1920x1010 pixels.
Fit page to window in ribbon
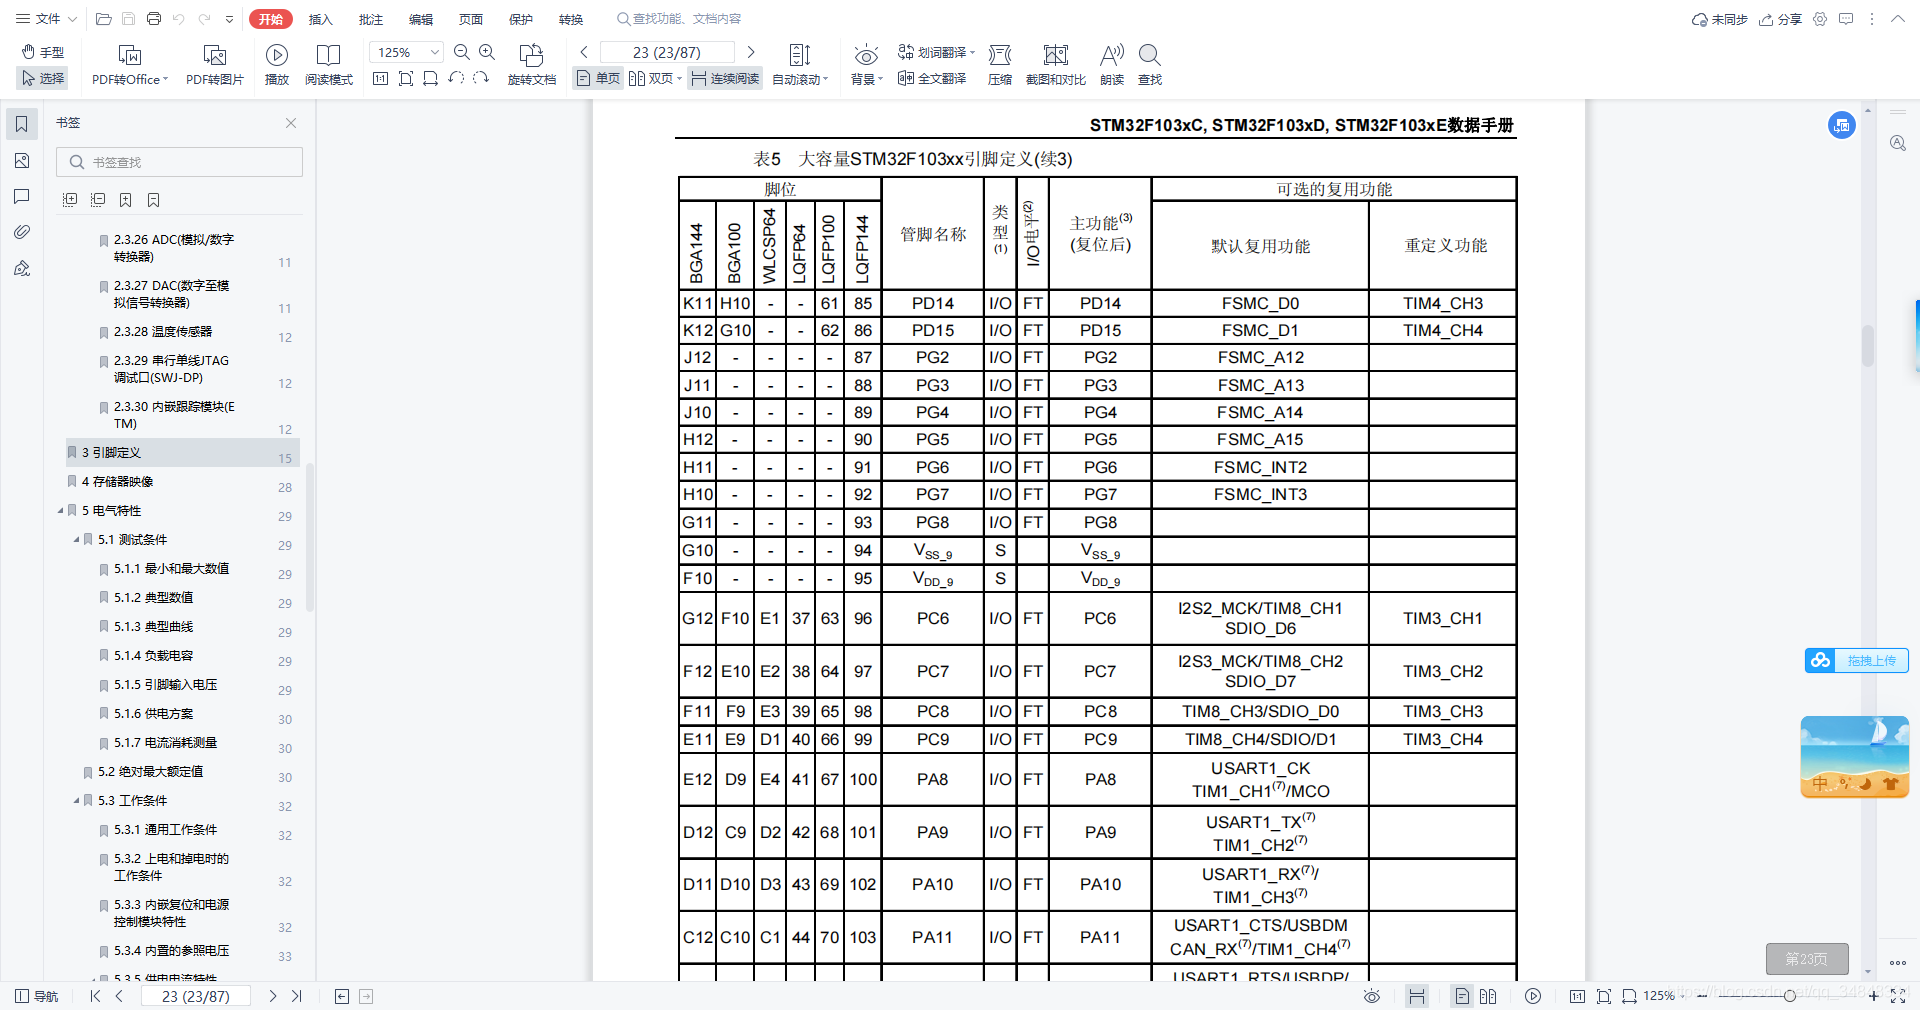click(406, 78)
